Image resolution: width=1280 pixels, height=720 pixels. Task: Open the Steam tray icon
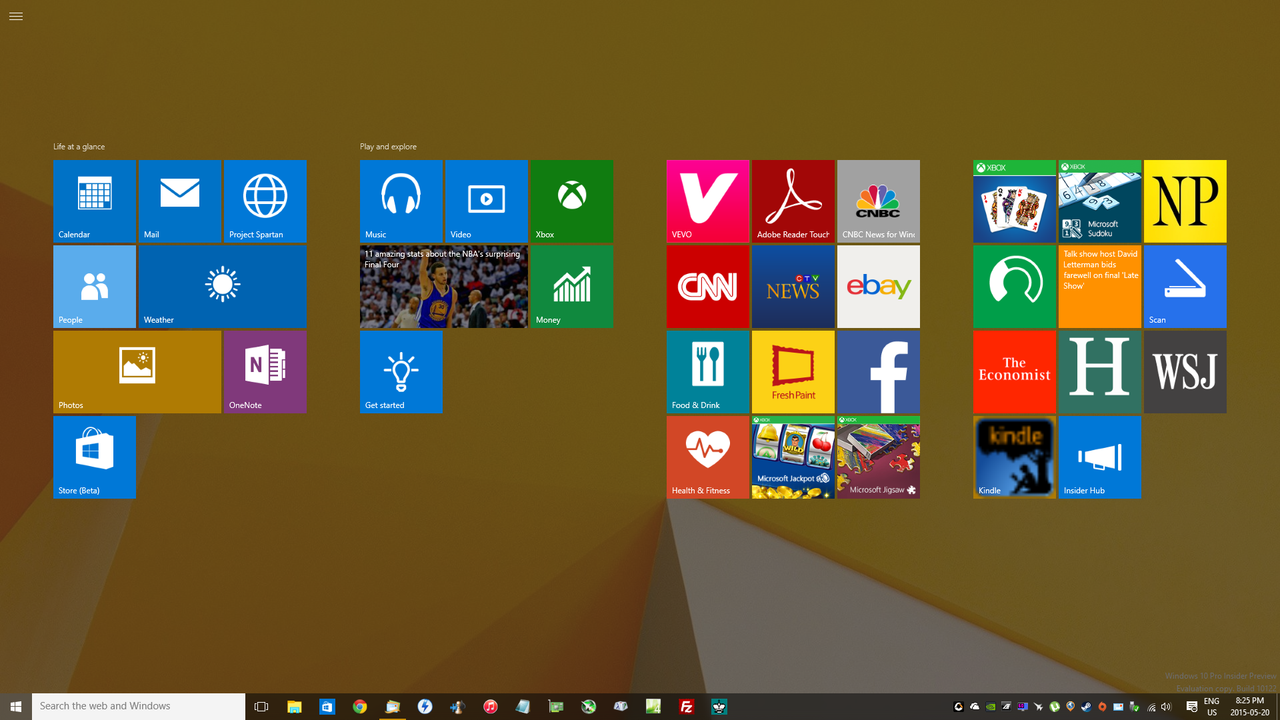1086,707
